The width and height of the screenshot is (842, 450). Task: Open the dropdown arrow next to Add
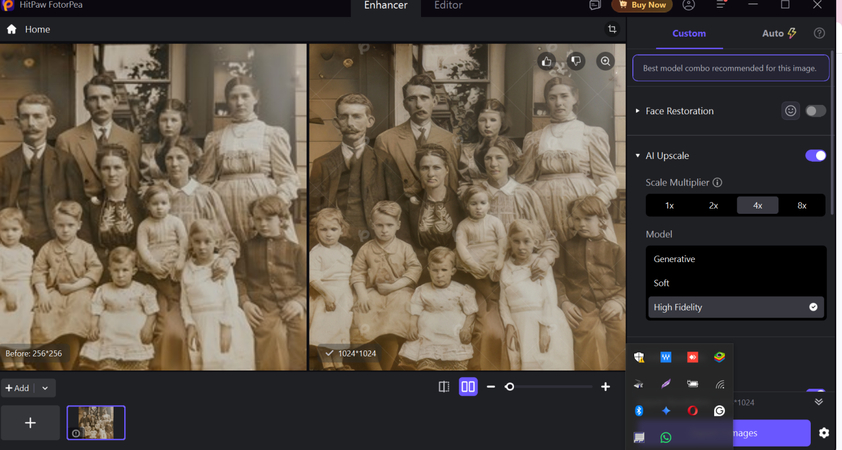(x=45, y=388)
